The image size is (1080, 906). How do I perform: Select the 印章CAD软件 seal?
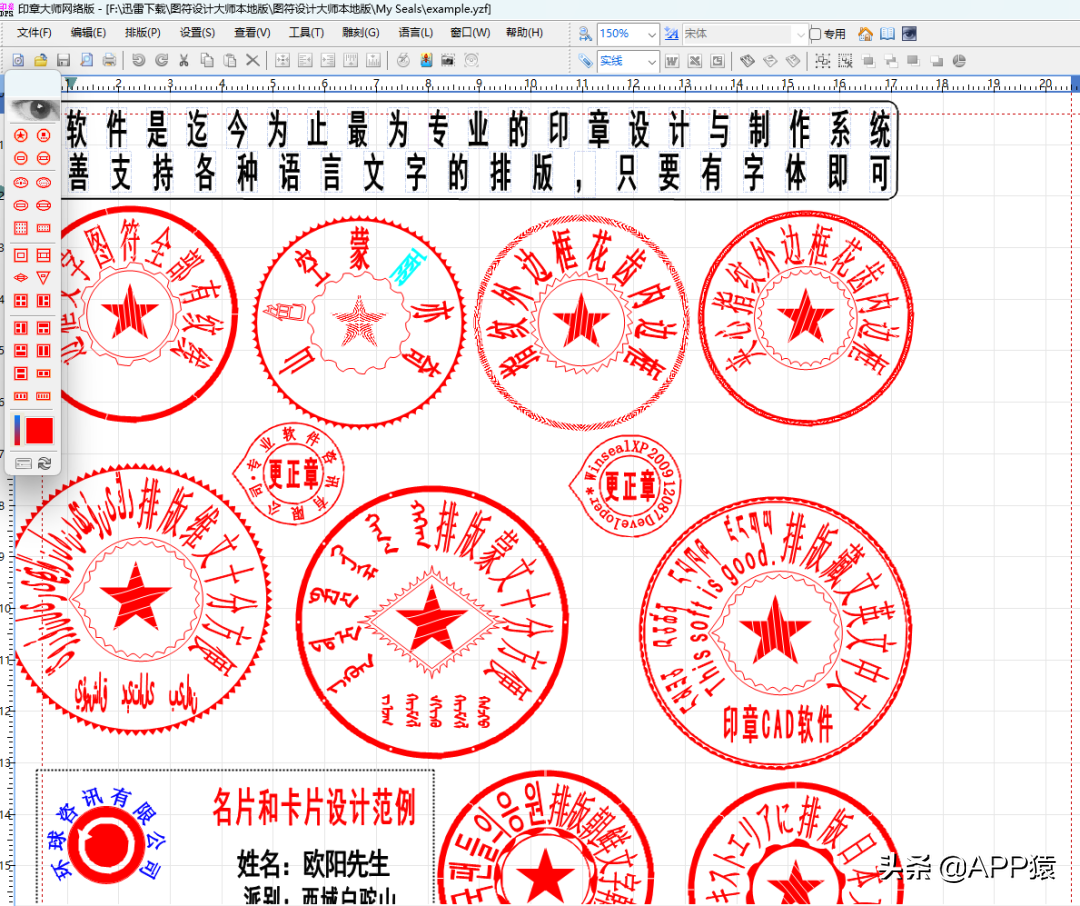click(x=776, y=633)
